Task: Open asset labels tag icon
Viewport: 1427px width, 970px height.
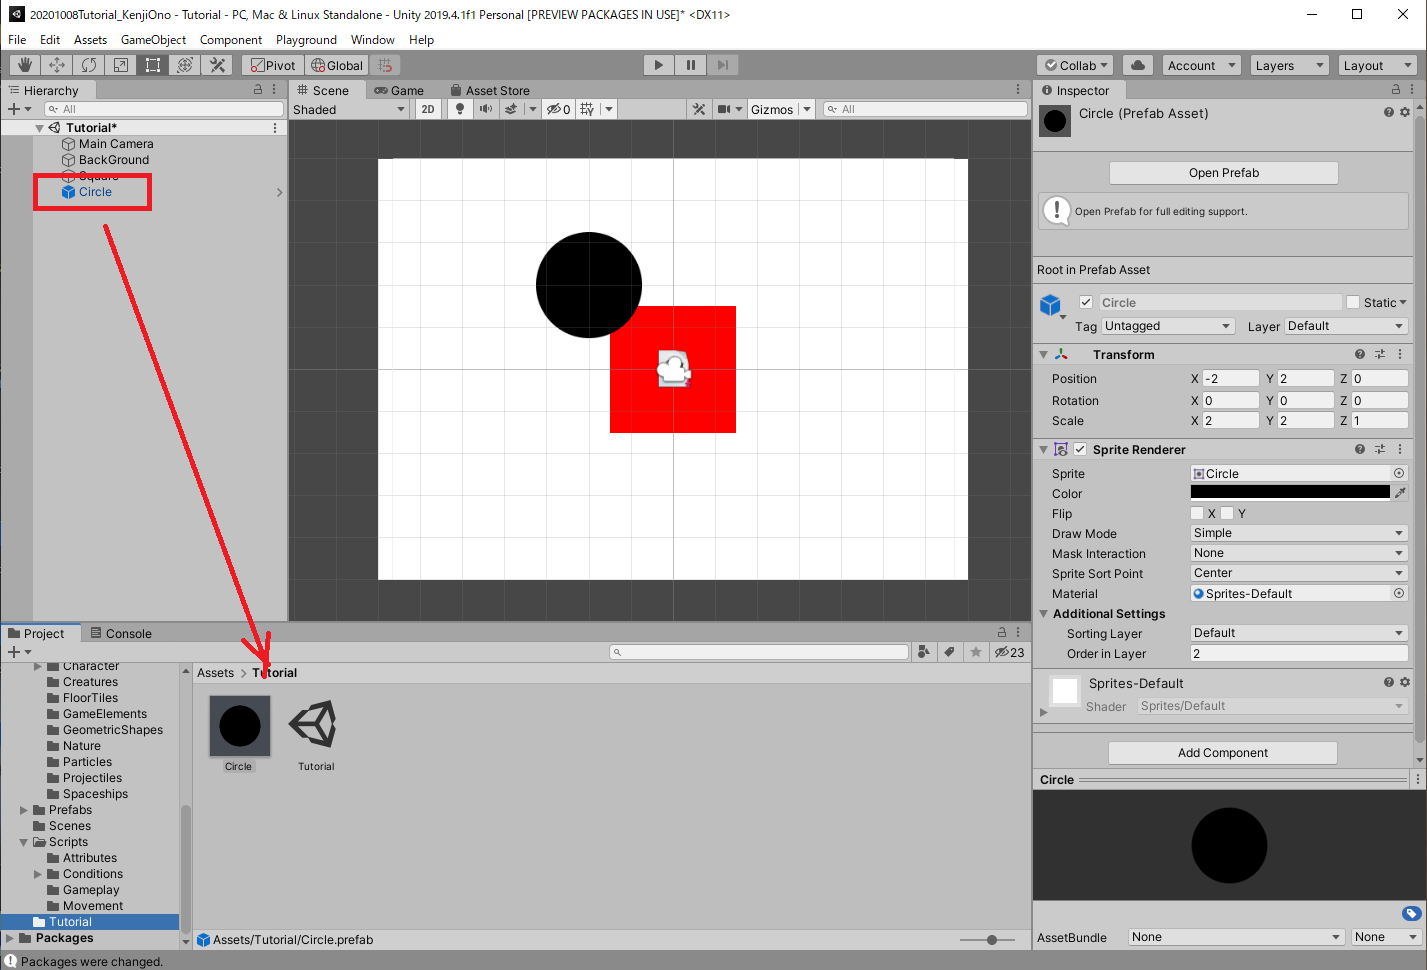Action: pos(1411,913)
